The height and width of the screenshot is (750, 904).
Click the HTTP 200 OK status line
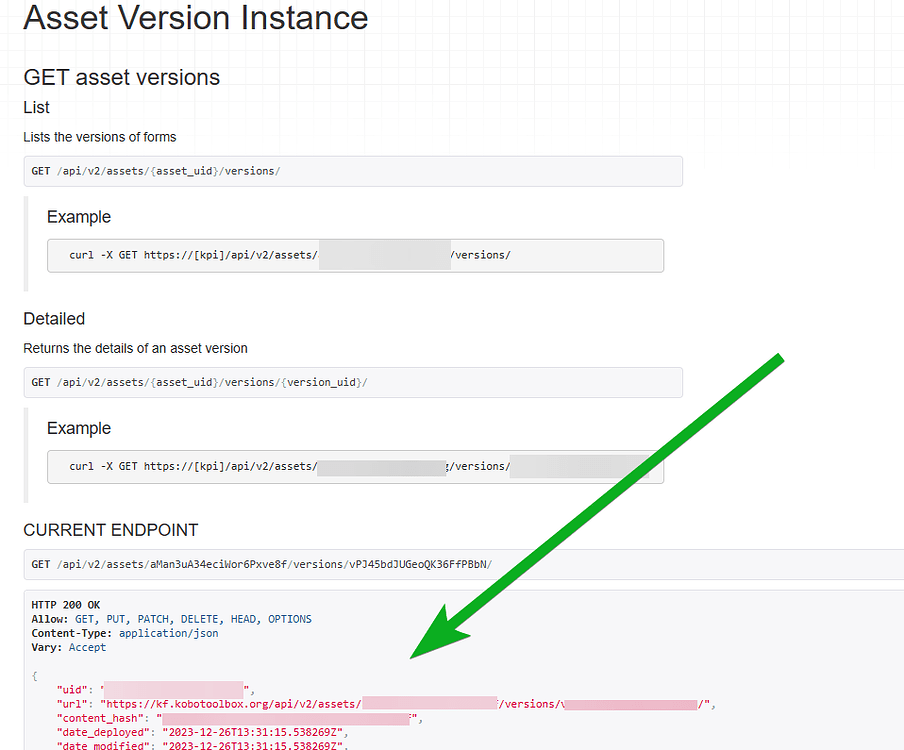(x=65, y=604)
